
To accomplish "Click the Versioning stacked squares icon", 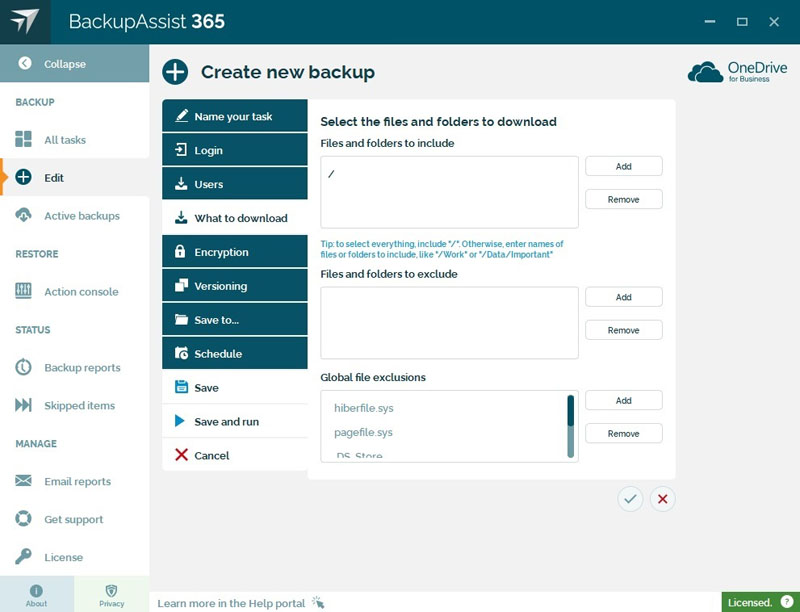I will (x=181, y=286).
